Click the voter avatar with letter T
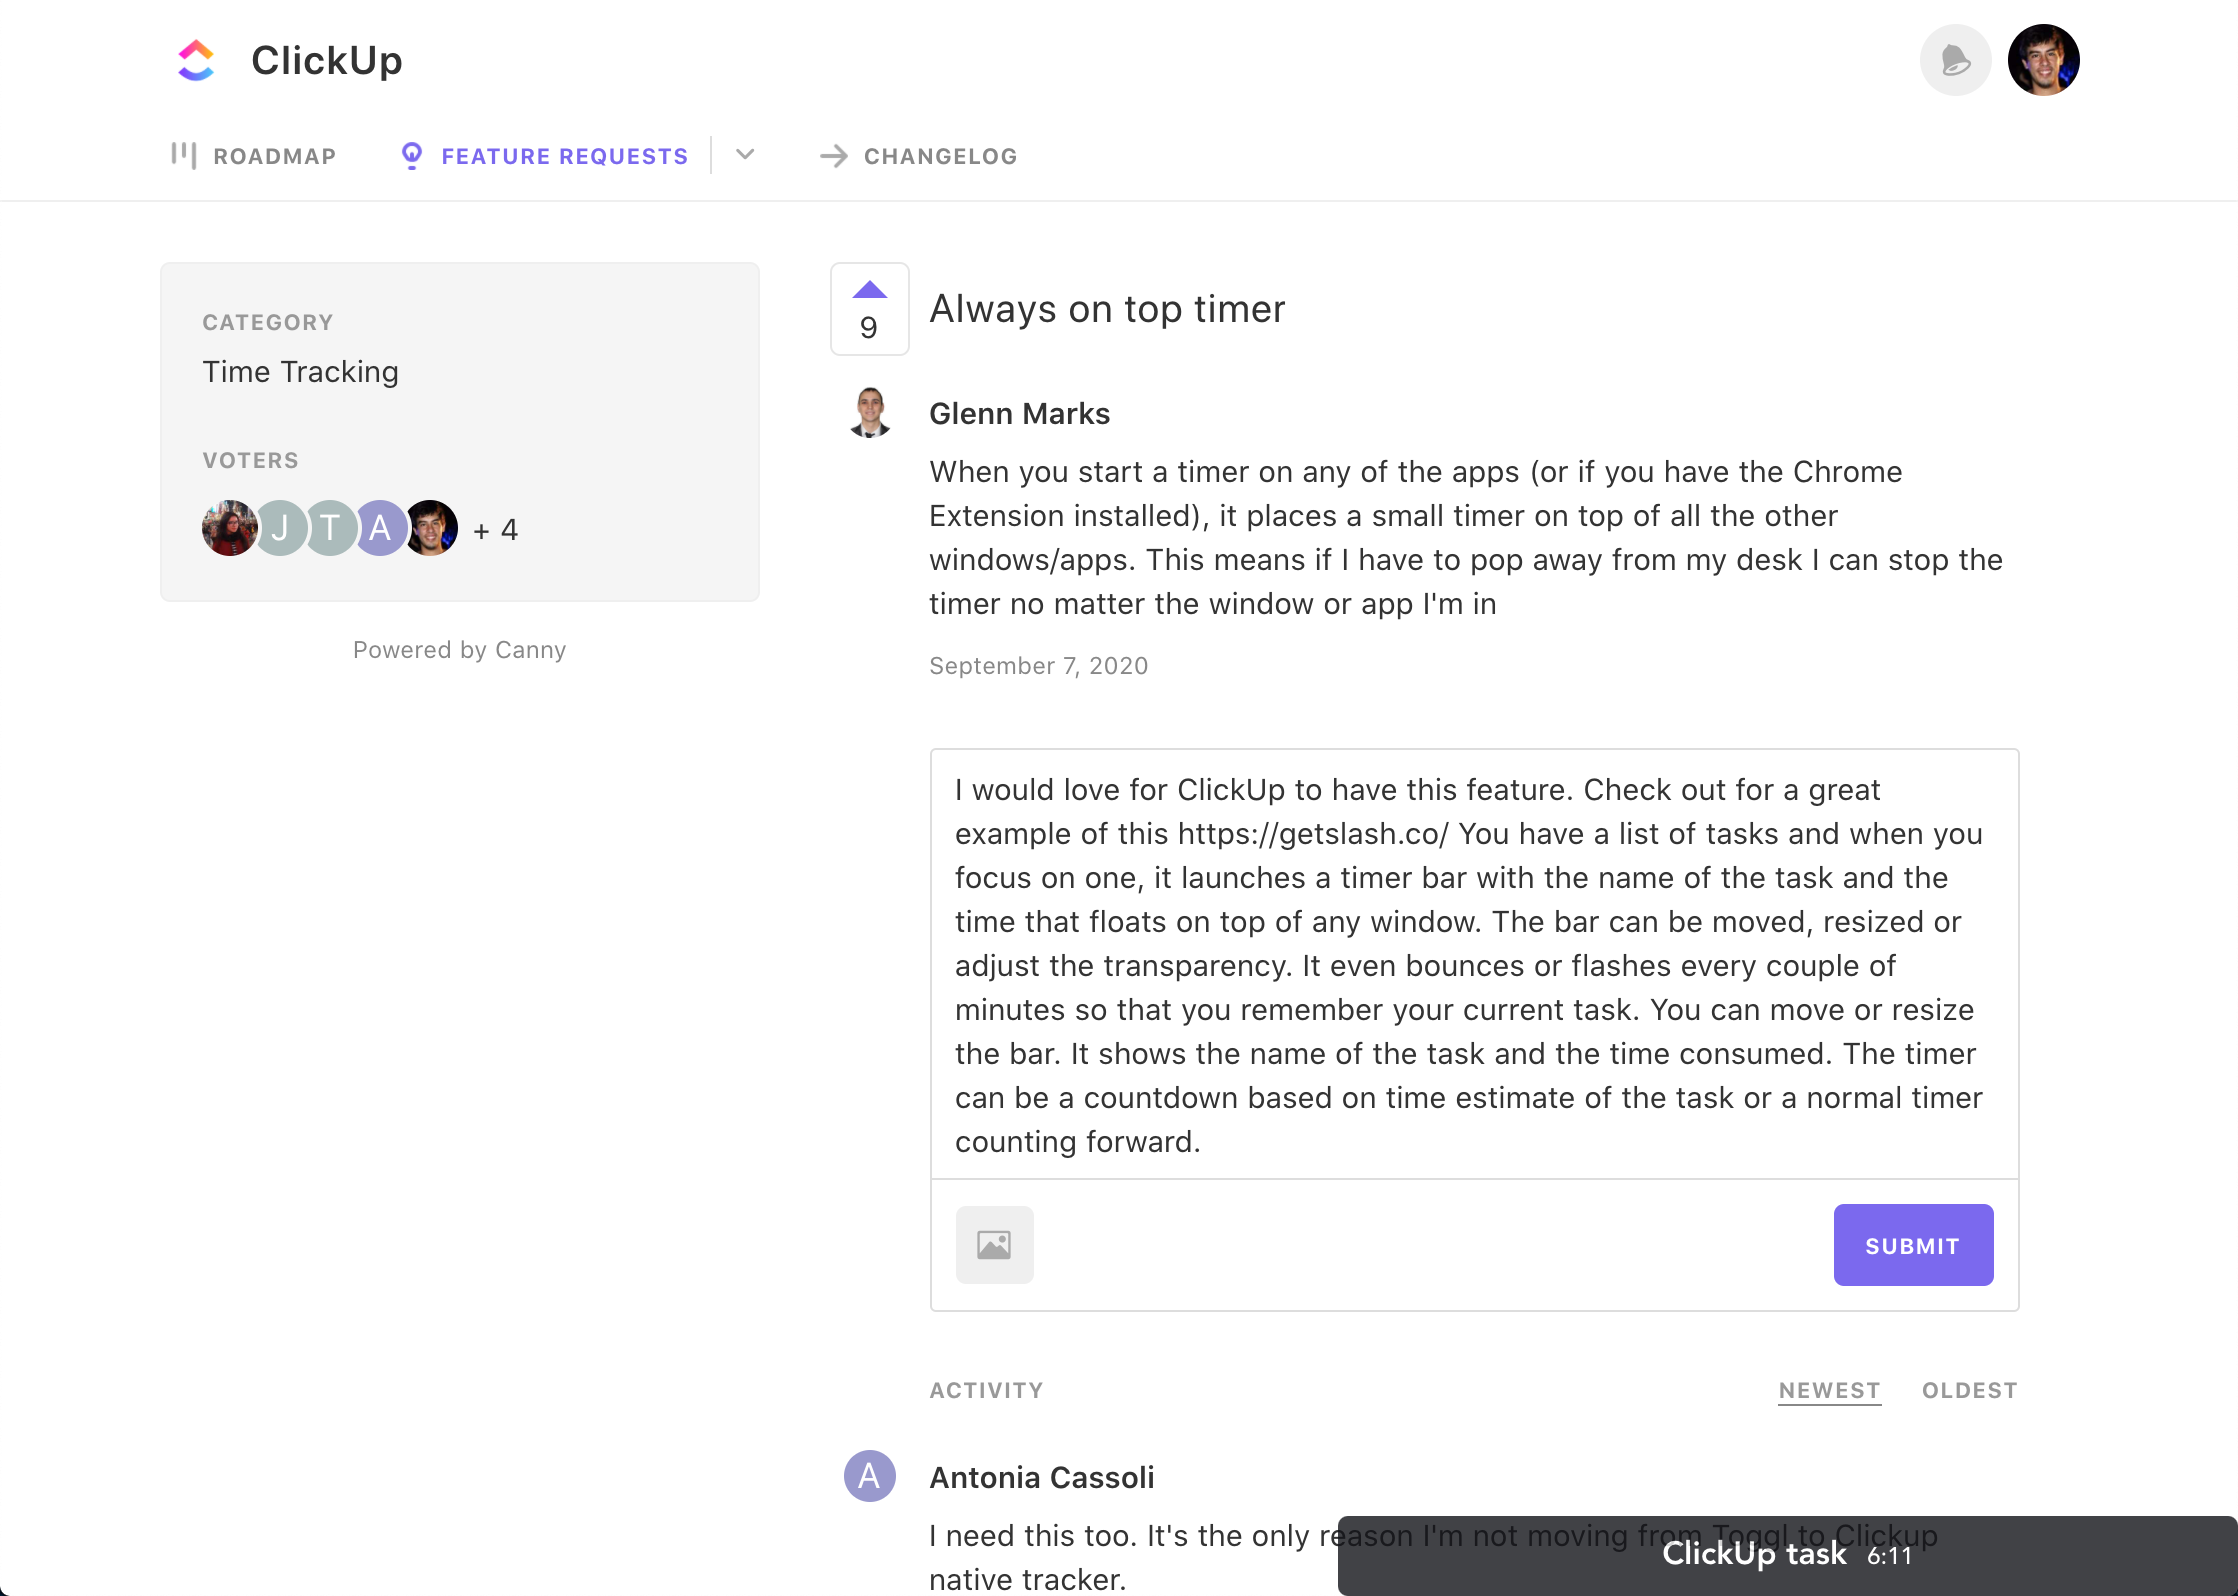 (x=330, y=528)
